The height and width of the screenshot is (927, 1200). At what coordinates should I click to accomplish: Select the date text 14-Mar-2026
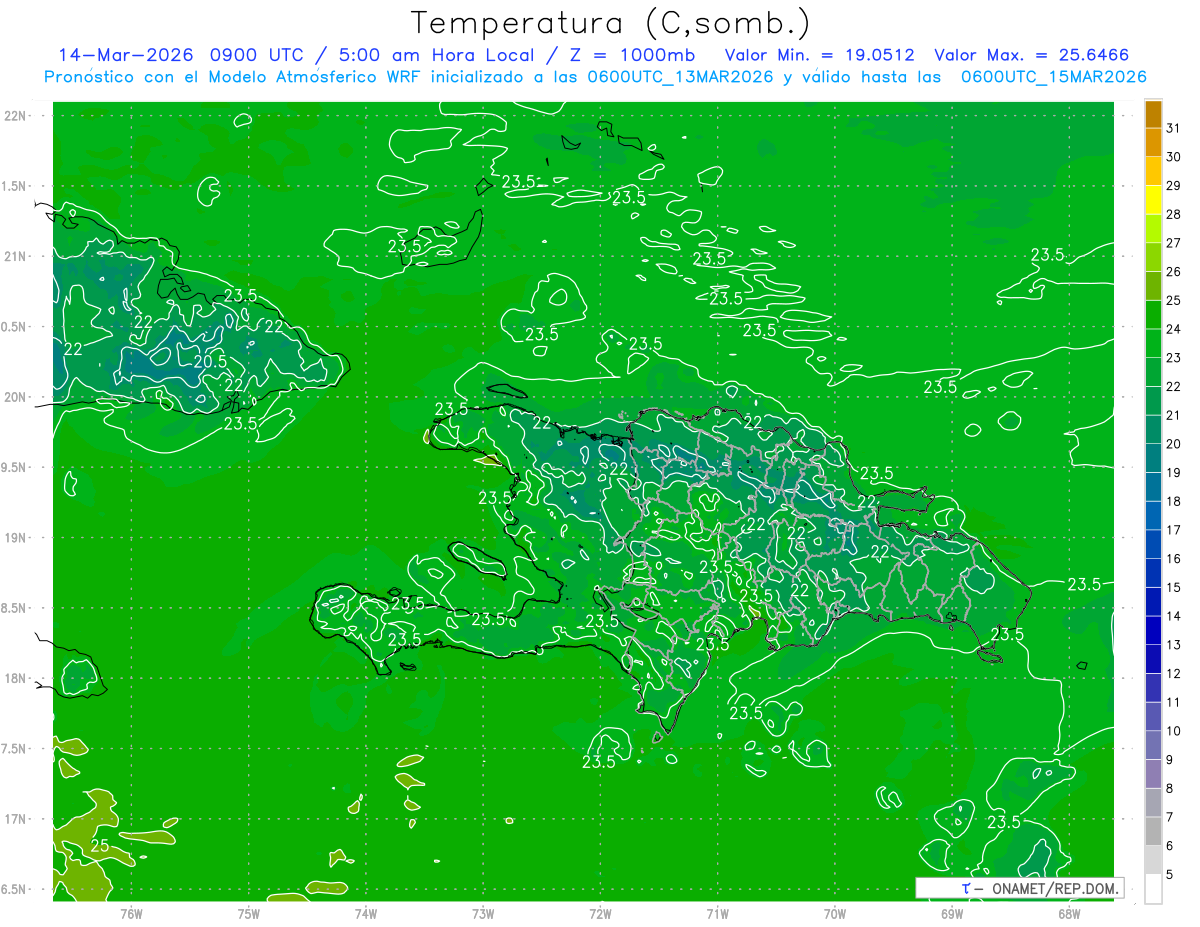click(x=128, y=55)
